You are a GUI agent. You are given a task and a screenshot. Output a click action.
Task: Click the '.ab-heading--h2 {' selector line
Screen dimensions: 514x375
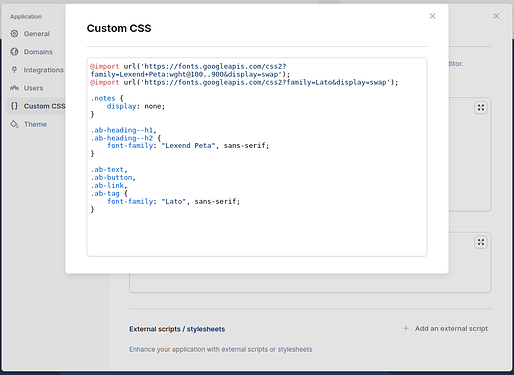click(x=126, y=138)
